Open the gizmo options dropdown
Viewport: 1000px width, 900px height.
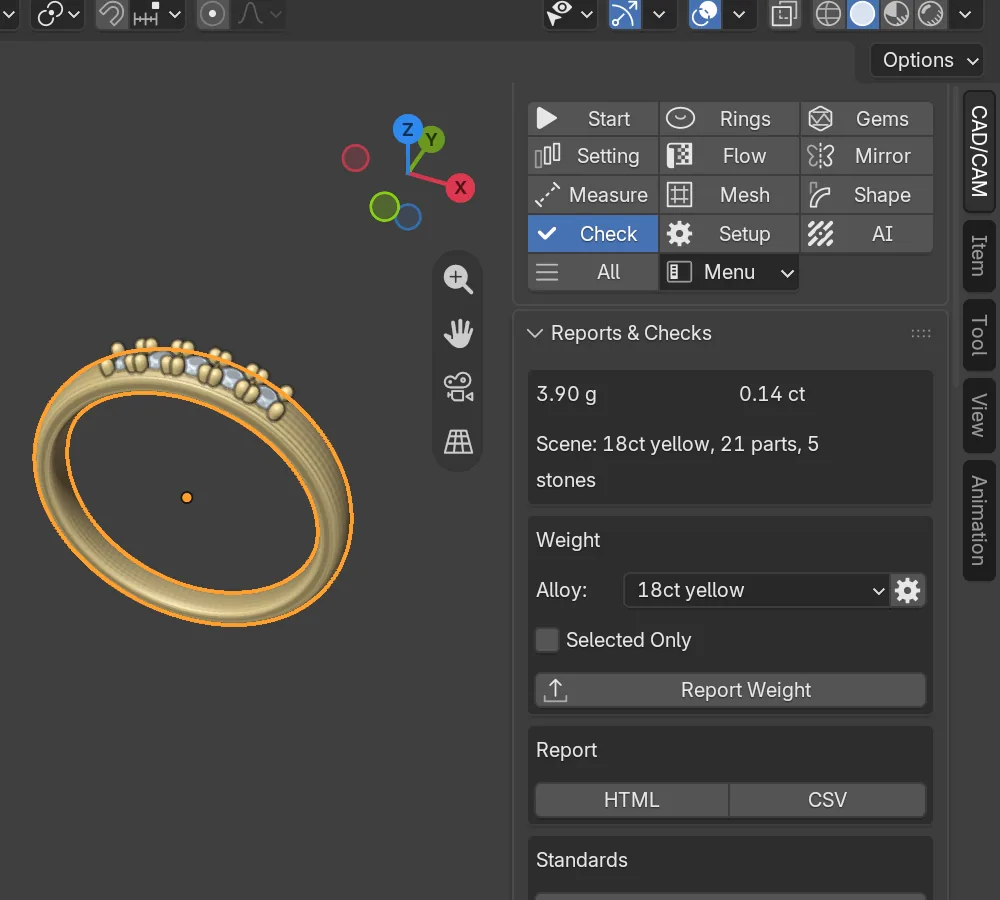point(659,14)
